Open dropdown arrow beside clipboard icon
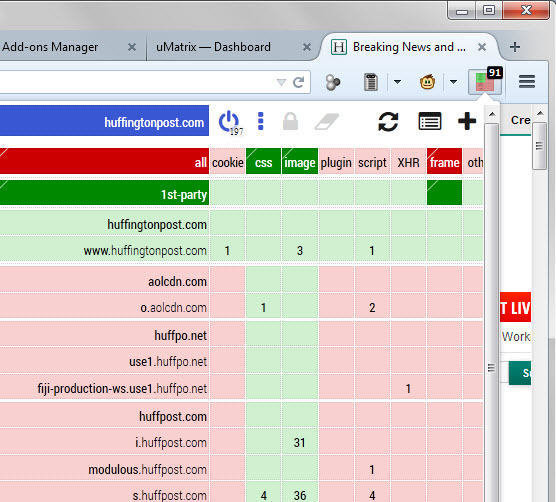The height and width of the screenshot is (502, 556). [x=397, y=82]
